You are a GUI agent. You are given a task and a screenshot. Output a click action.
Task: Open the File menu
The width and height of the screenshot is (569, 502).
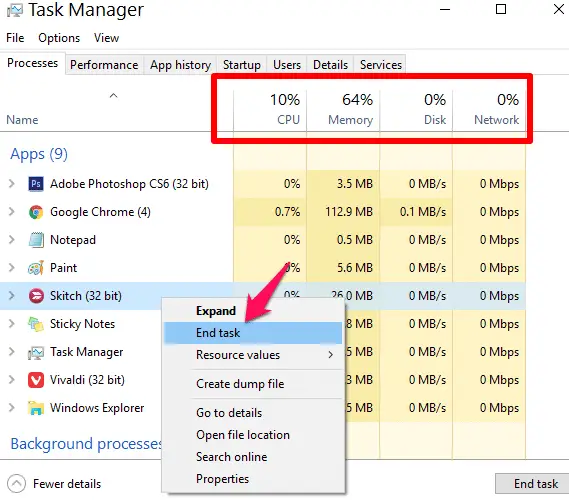pyautogui.click(x=15, y=38)
